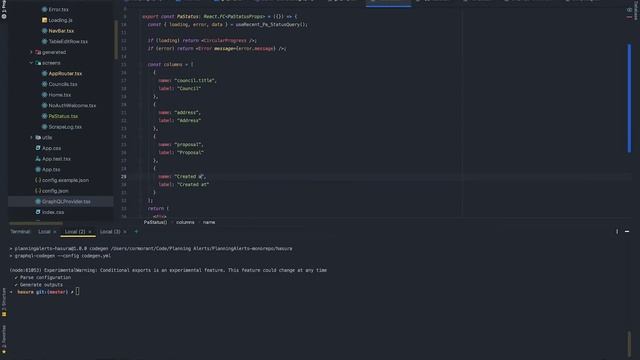Open NavBar.tsx in the project tree
640x360 pixels.
61,31
